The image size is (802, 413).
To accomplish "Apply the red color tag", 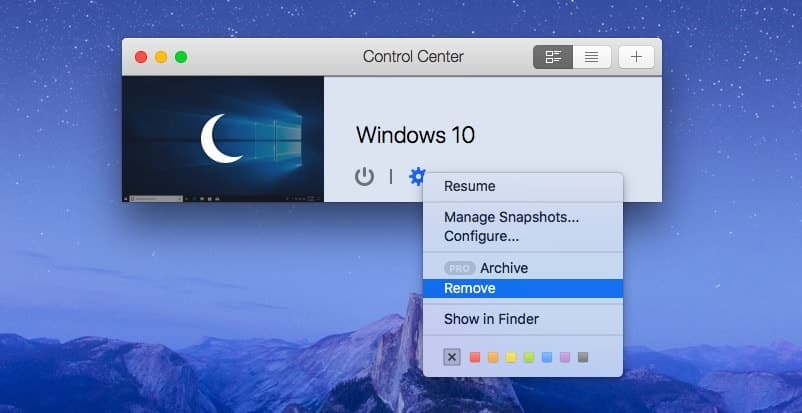I will pos(475,357).
